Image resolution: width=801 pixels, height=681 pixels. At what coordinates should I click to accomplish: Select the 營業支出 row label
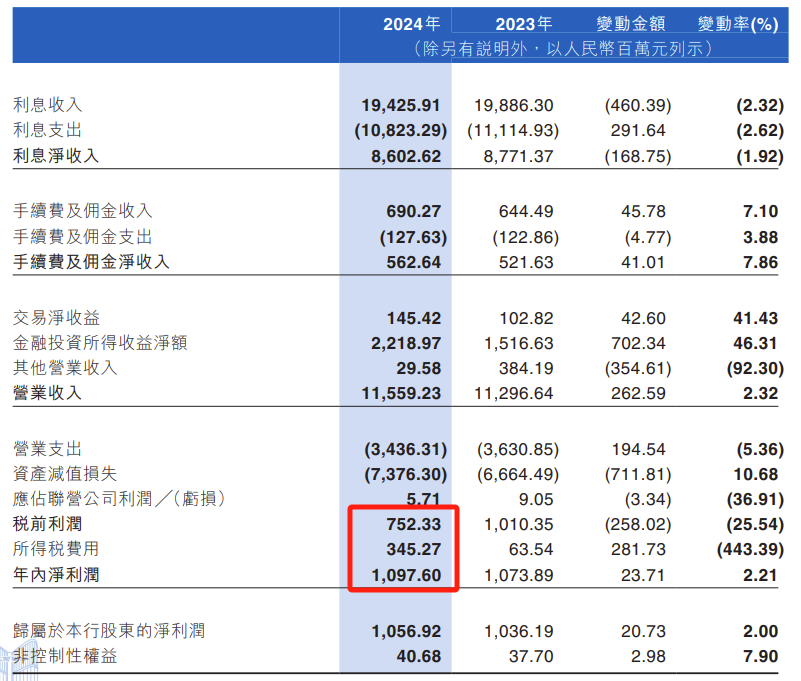[48, 449]
